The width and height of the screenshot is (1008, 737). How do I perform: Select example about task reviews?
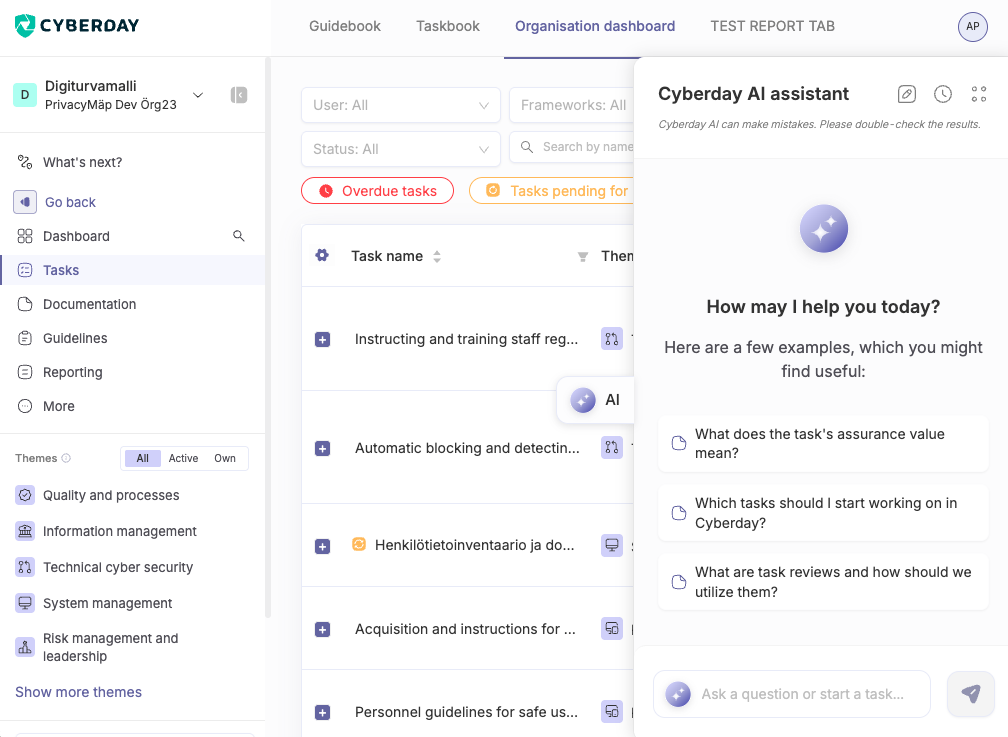[824, 582]
